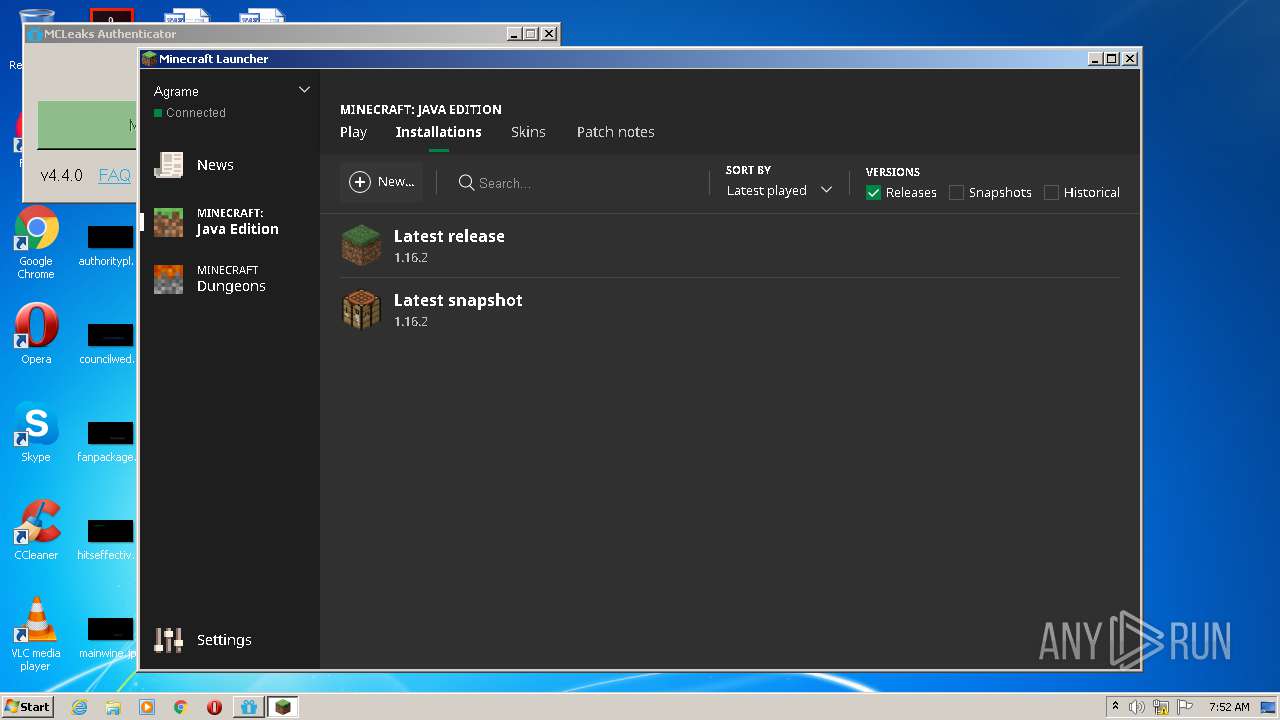Open launcher Settings

point(204,640)
